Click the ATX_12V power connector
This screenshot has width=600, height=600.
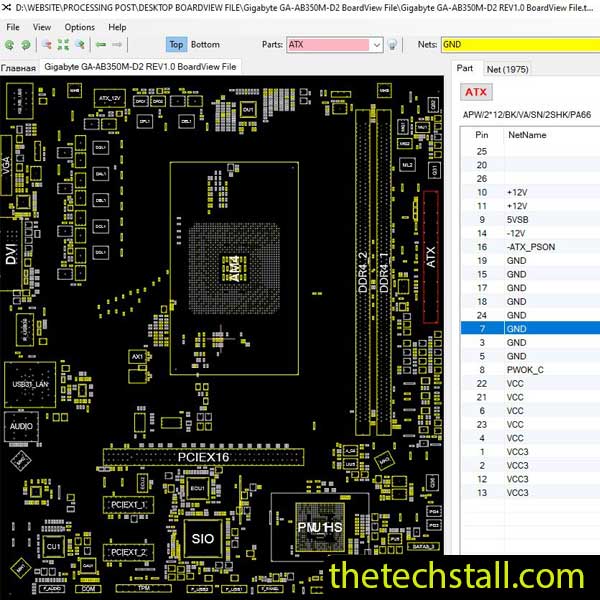(110, 98)
